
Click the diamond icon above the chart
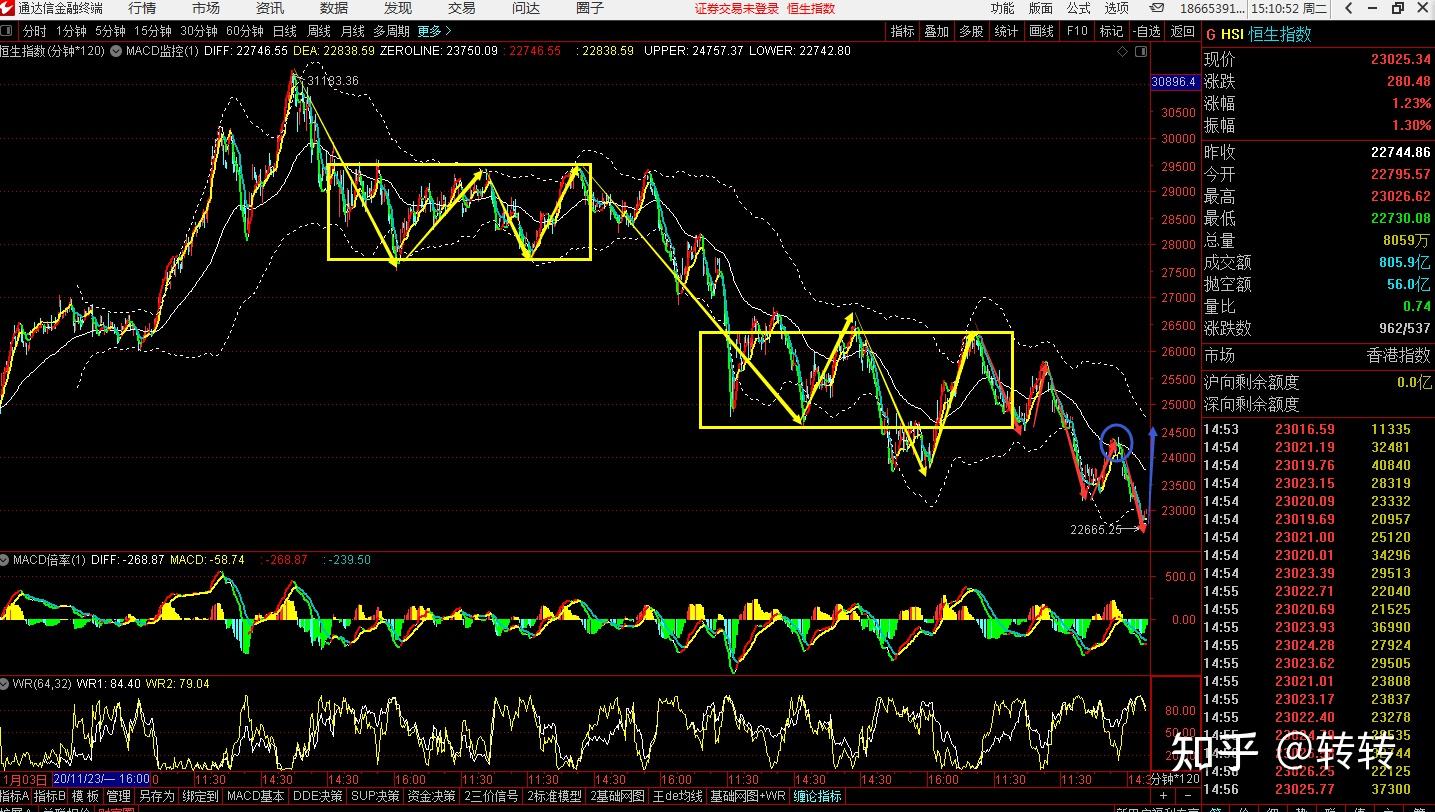click(1124, 51)
